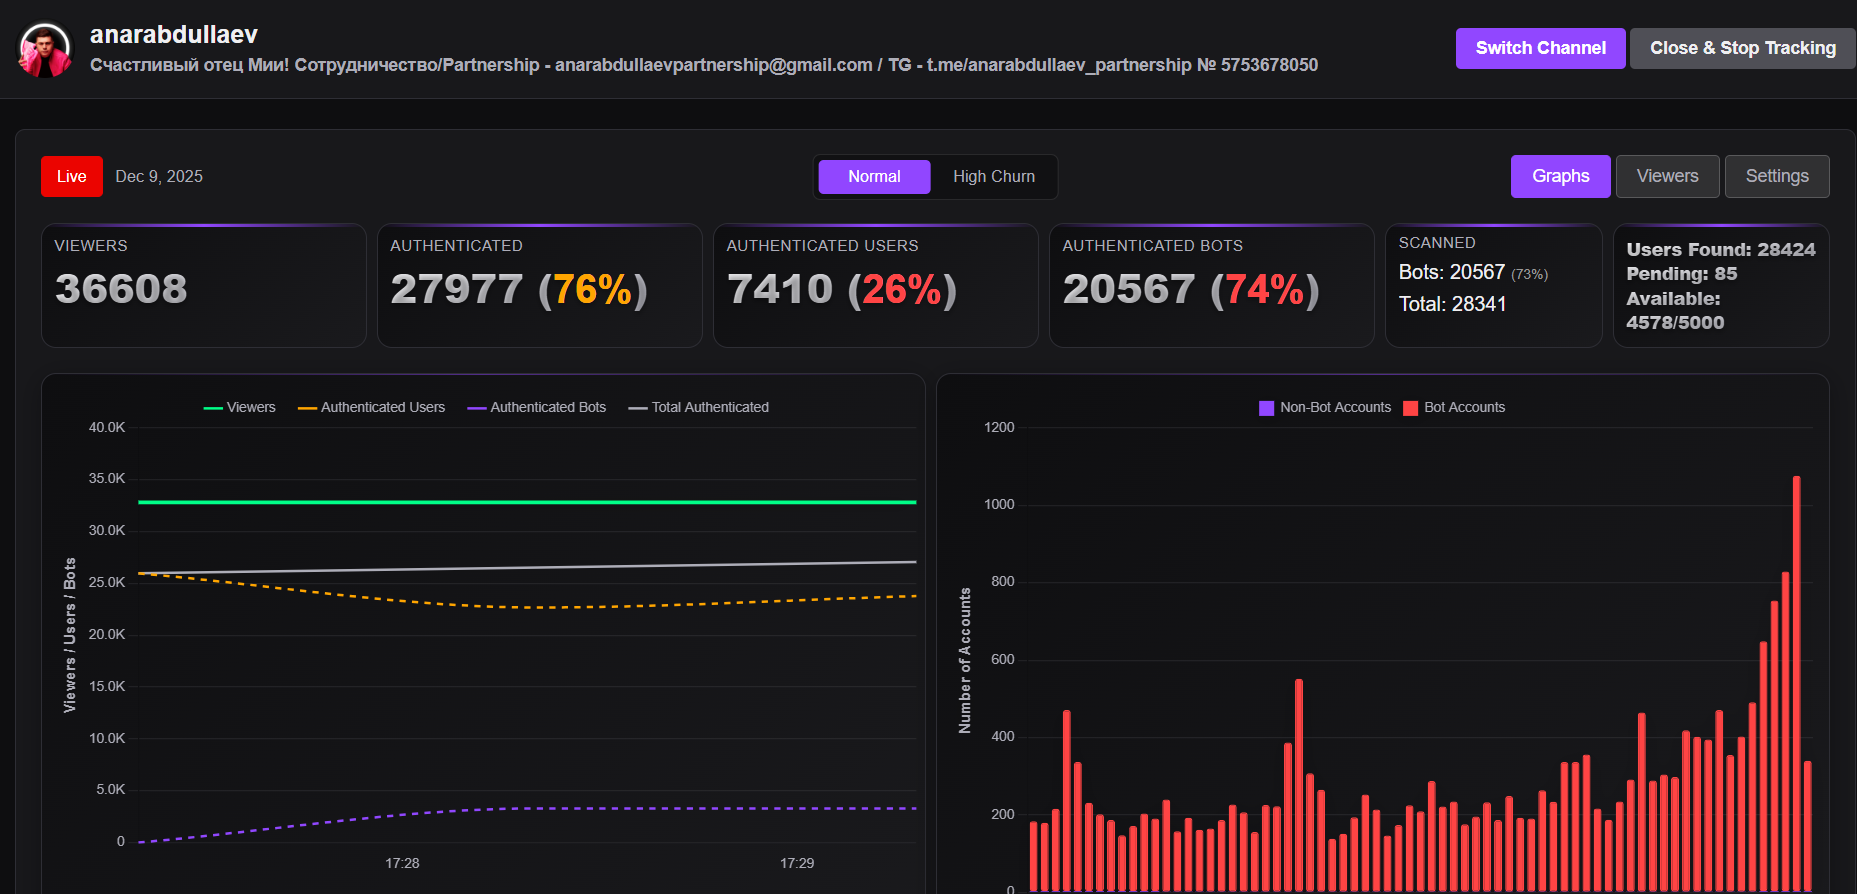Click the Viewers 36608 stat card

pyautogui.click(x=204, y=286)
